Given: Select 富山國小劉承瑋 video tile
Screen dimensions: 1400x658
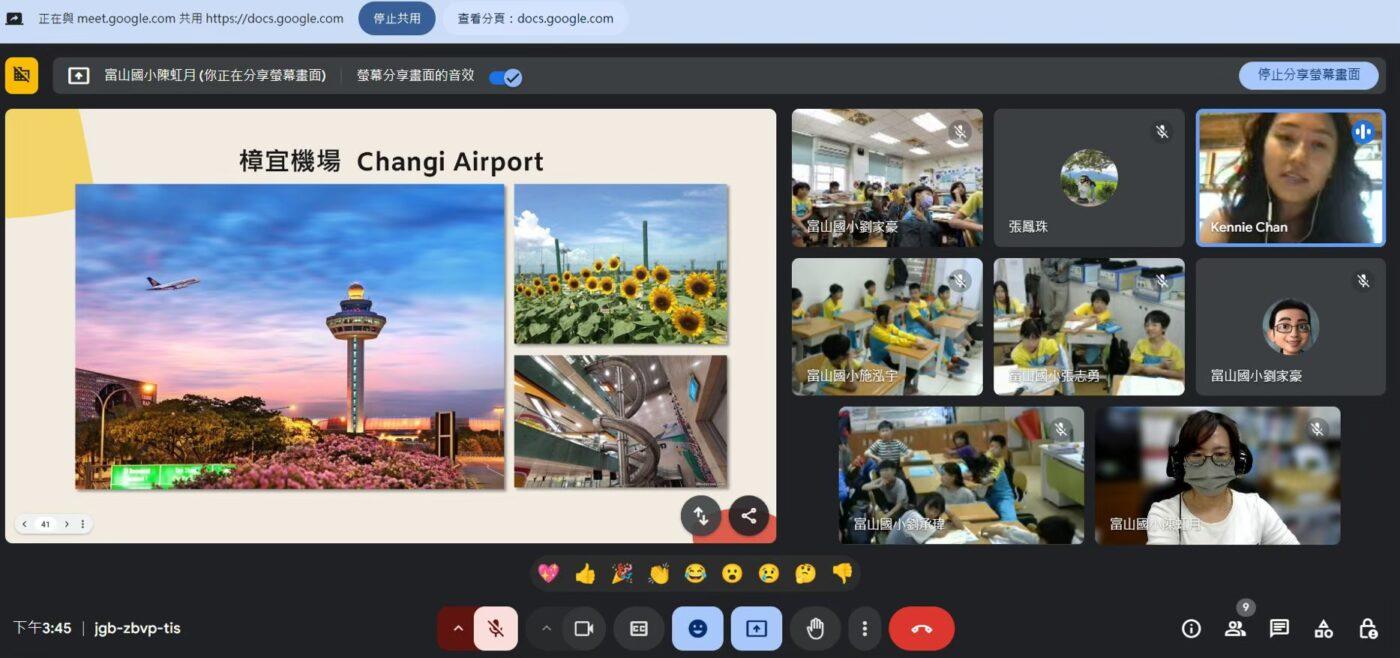Looking at the screenshot, I should coord(961,475).
